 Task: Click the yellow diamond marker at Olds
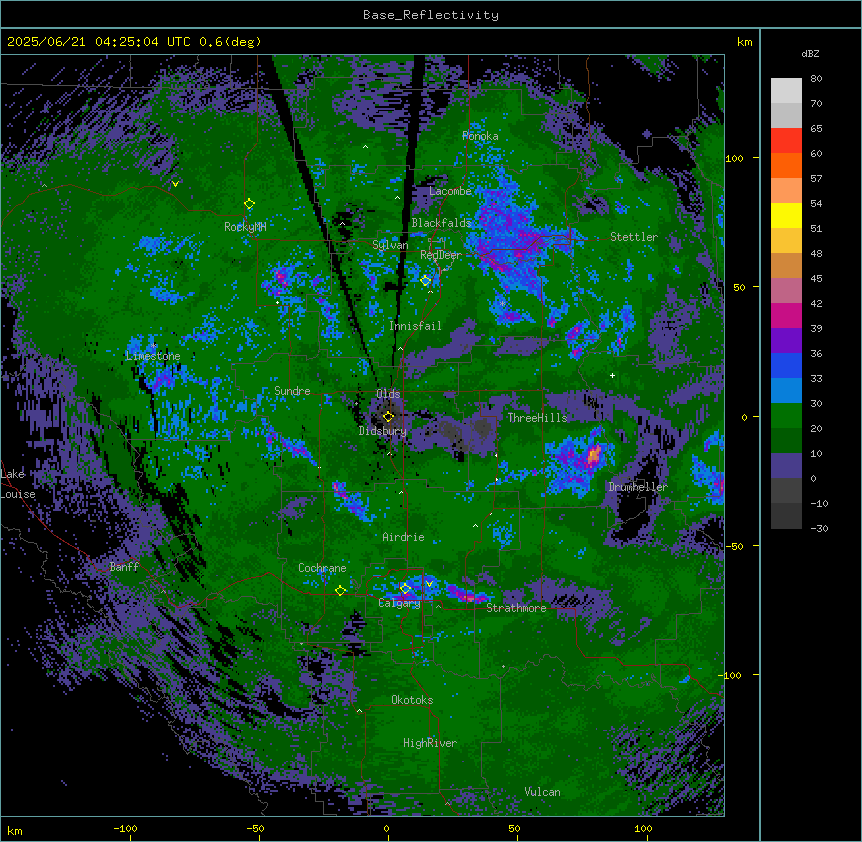388,416
